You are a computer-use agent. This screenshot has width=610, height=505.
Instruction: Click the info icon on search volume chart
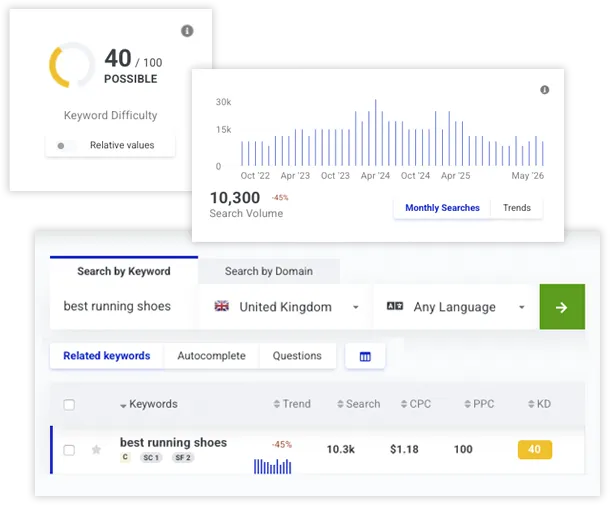pos(544,90)
